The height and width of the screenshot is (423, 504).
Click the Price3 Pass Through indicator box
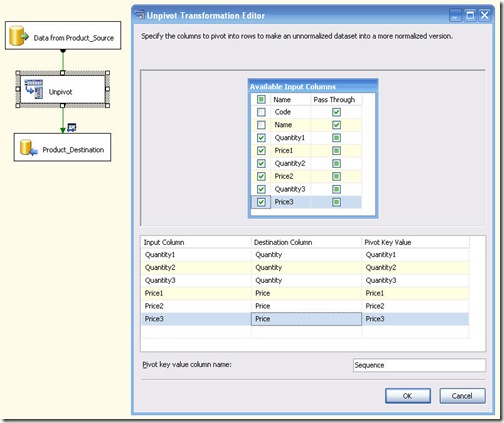(336, 202)
